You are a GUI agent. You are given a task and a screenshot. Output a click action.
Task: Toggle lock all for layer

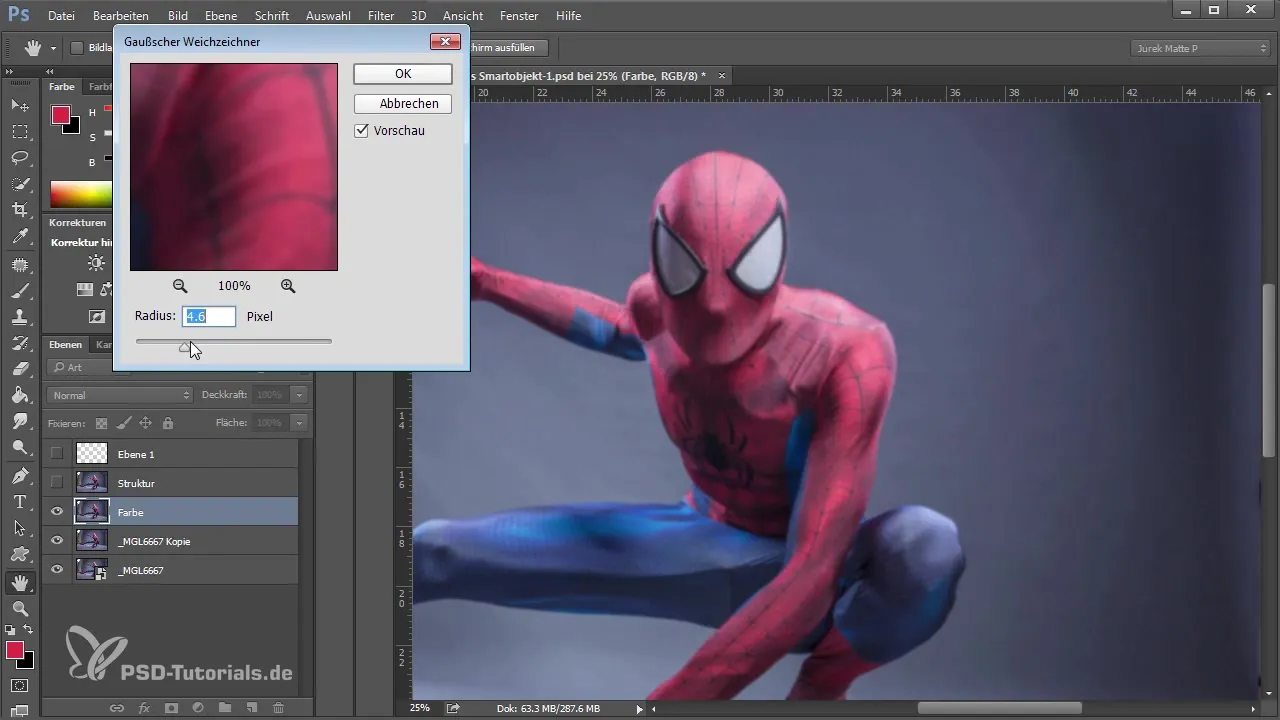pos(167,423)
